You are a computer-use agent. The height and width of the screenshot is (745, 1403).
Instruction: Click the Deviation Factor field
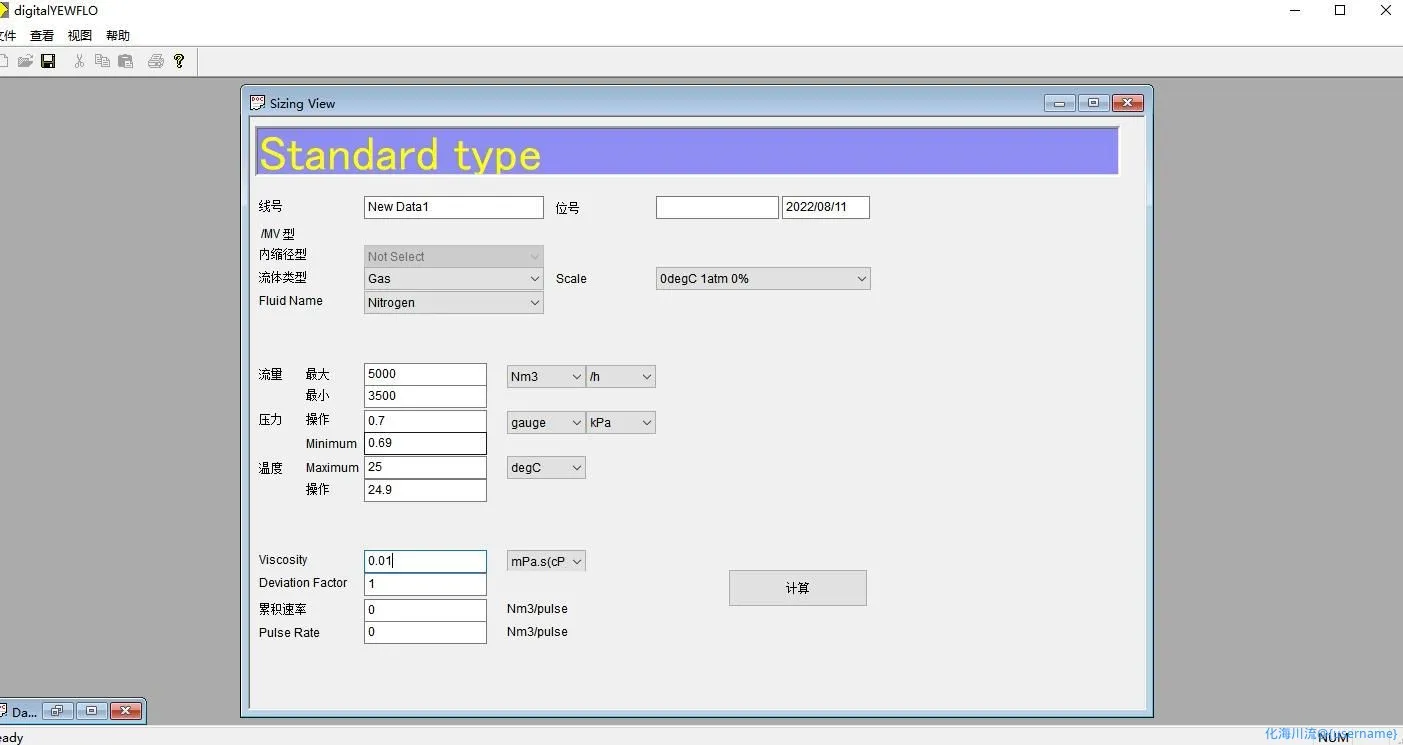click(x=425, y=584)
